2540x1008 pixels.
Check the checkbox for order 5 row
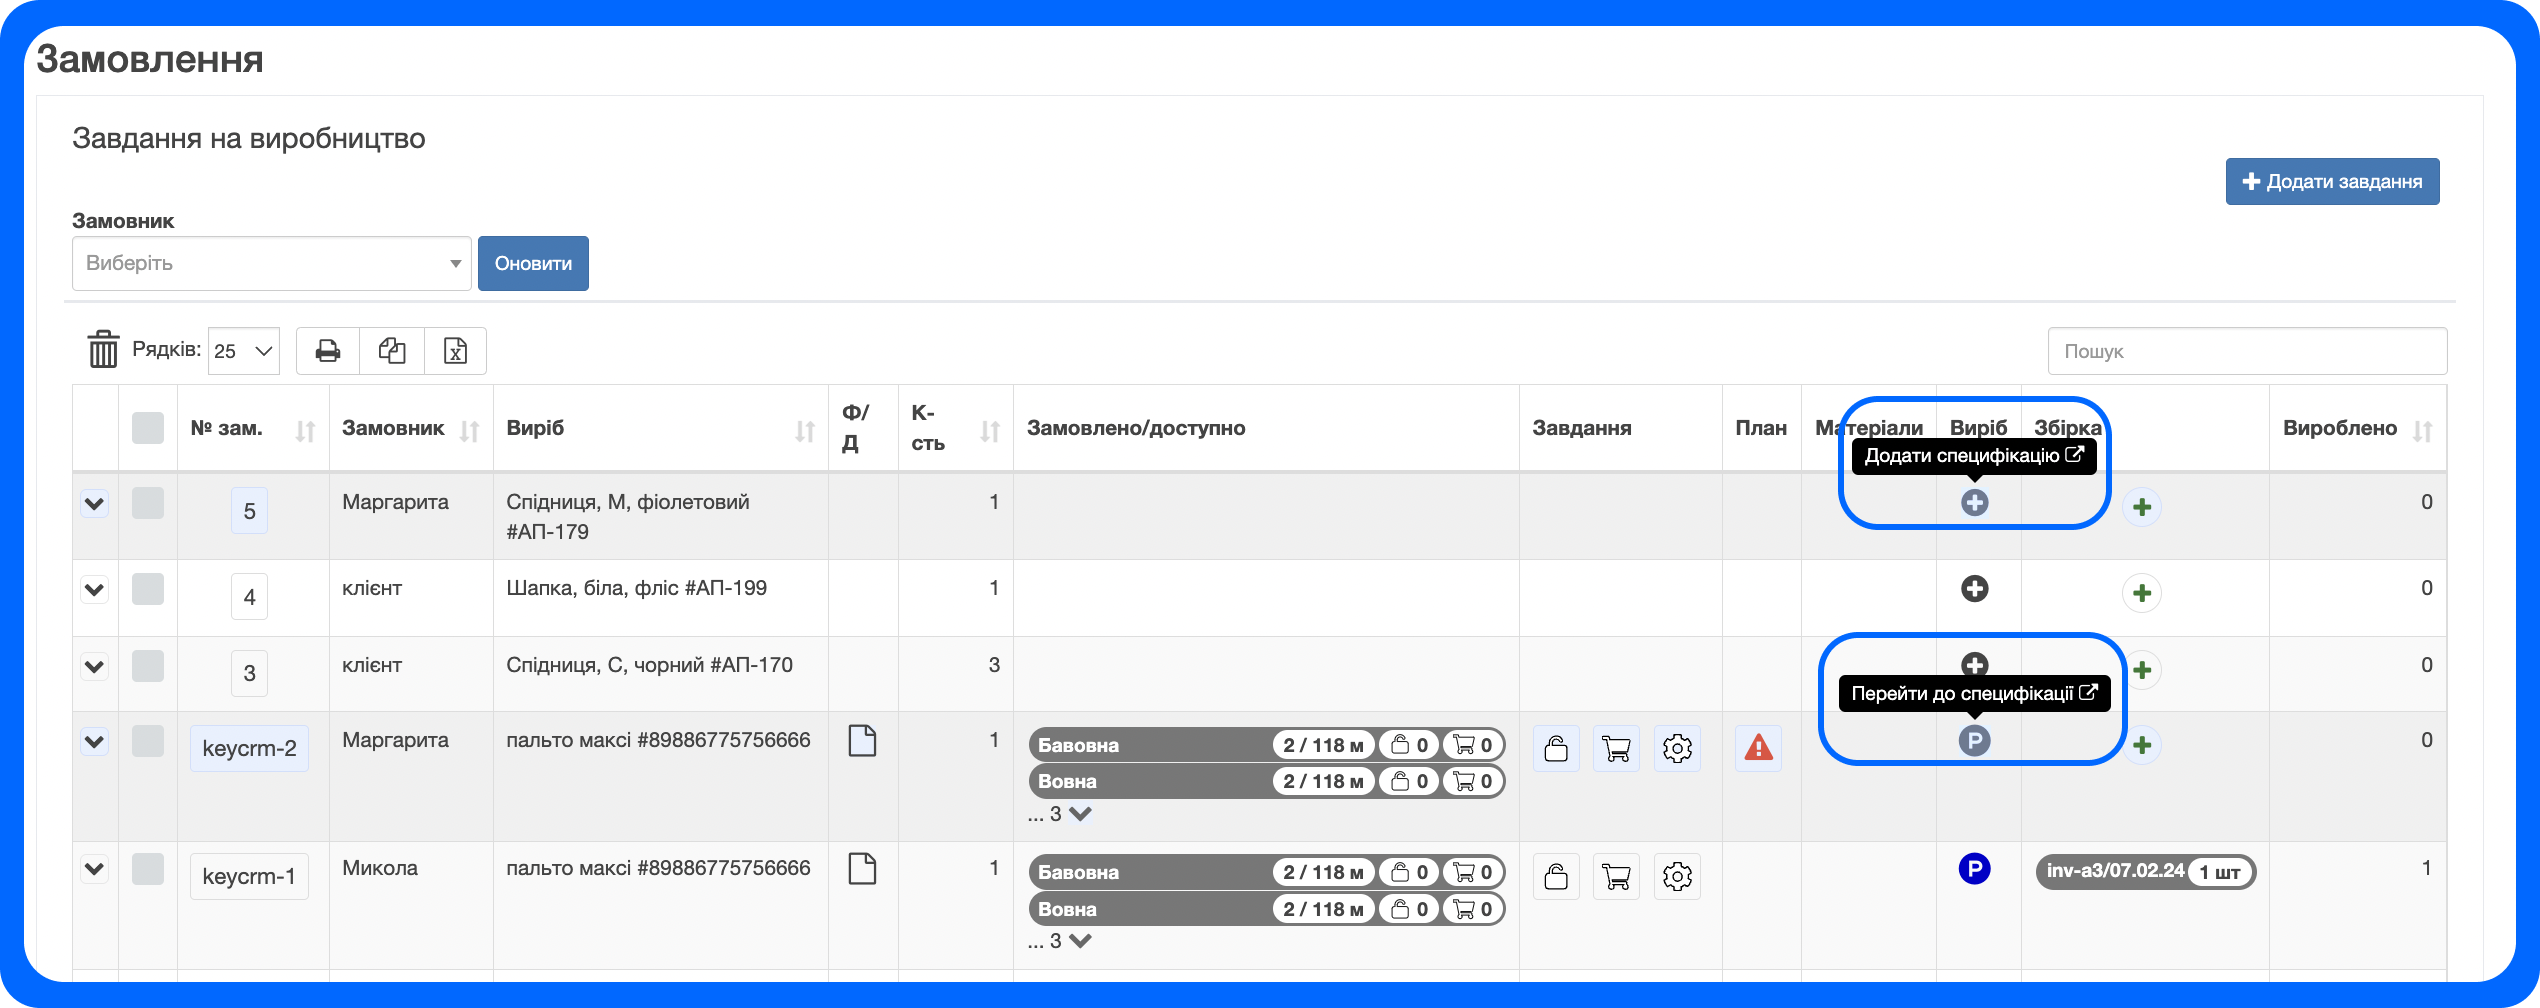(148, 503)
